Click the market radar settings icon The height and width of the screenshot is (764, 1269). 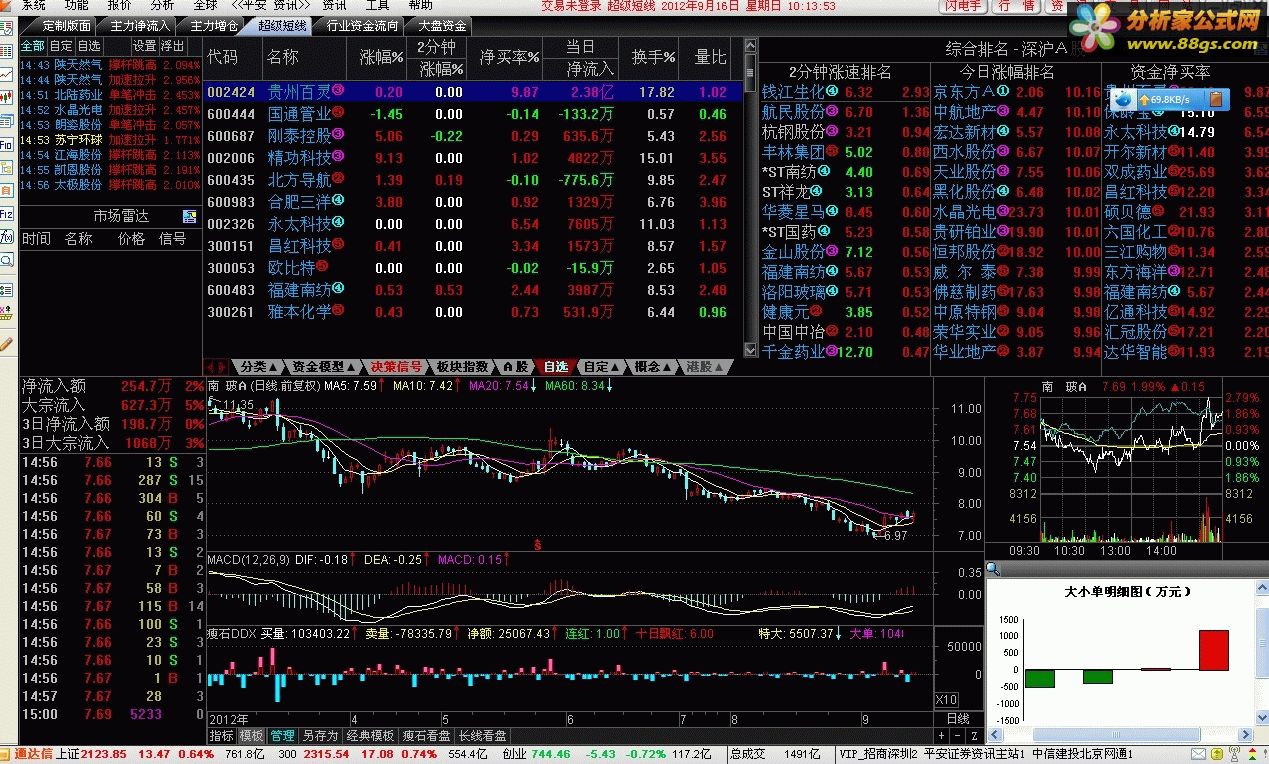click(x=190, y=216)
